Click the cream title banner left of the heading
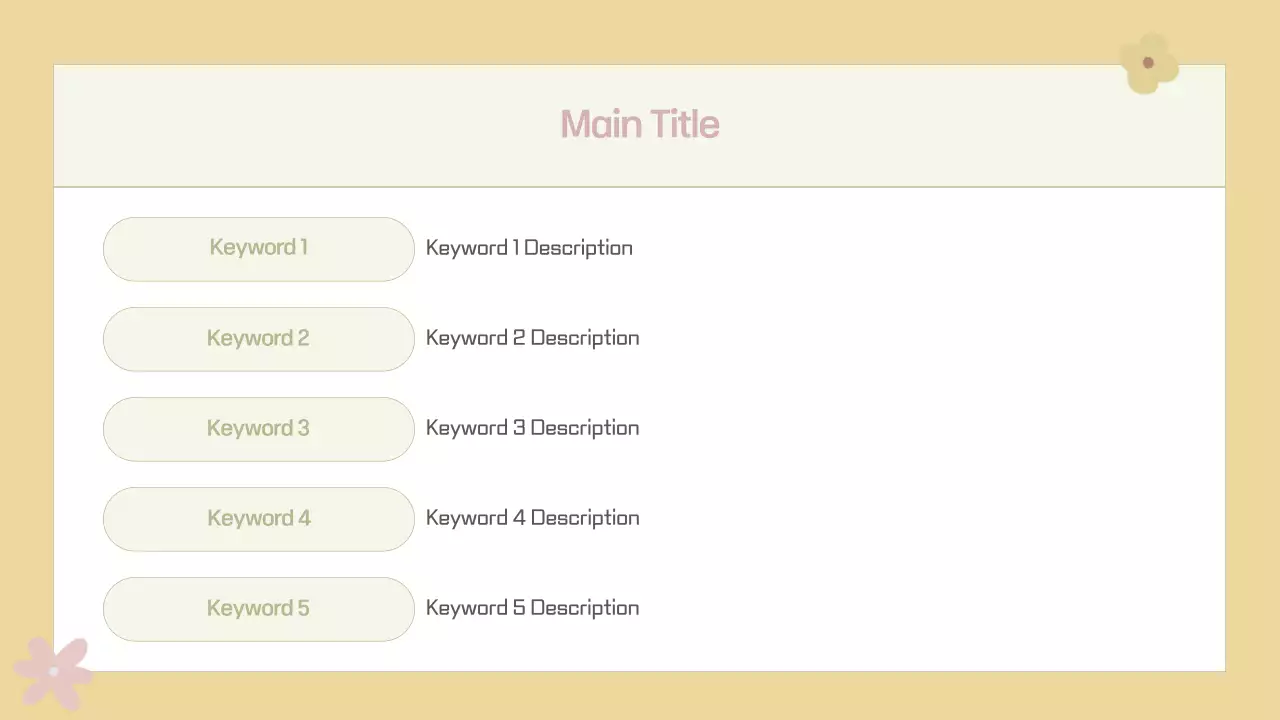 300,125
